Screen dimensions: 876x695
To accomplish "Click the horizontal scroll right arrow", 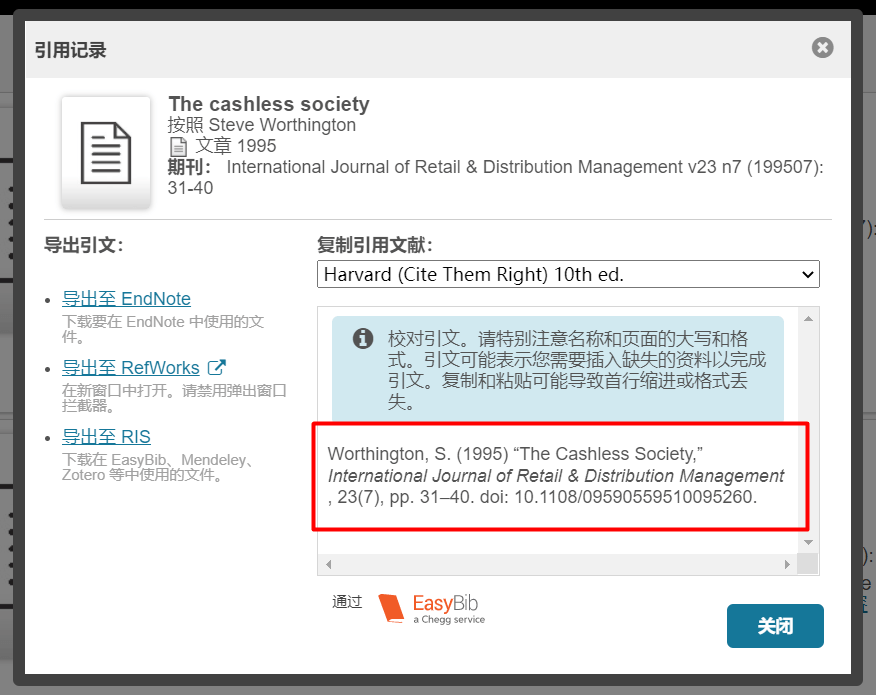I will [x=787, y=564].
